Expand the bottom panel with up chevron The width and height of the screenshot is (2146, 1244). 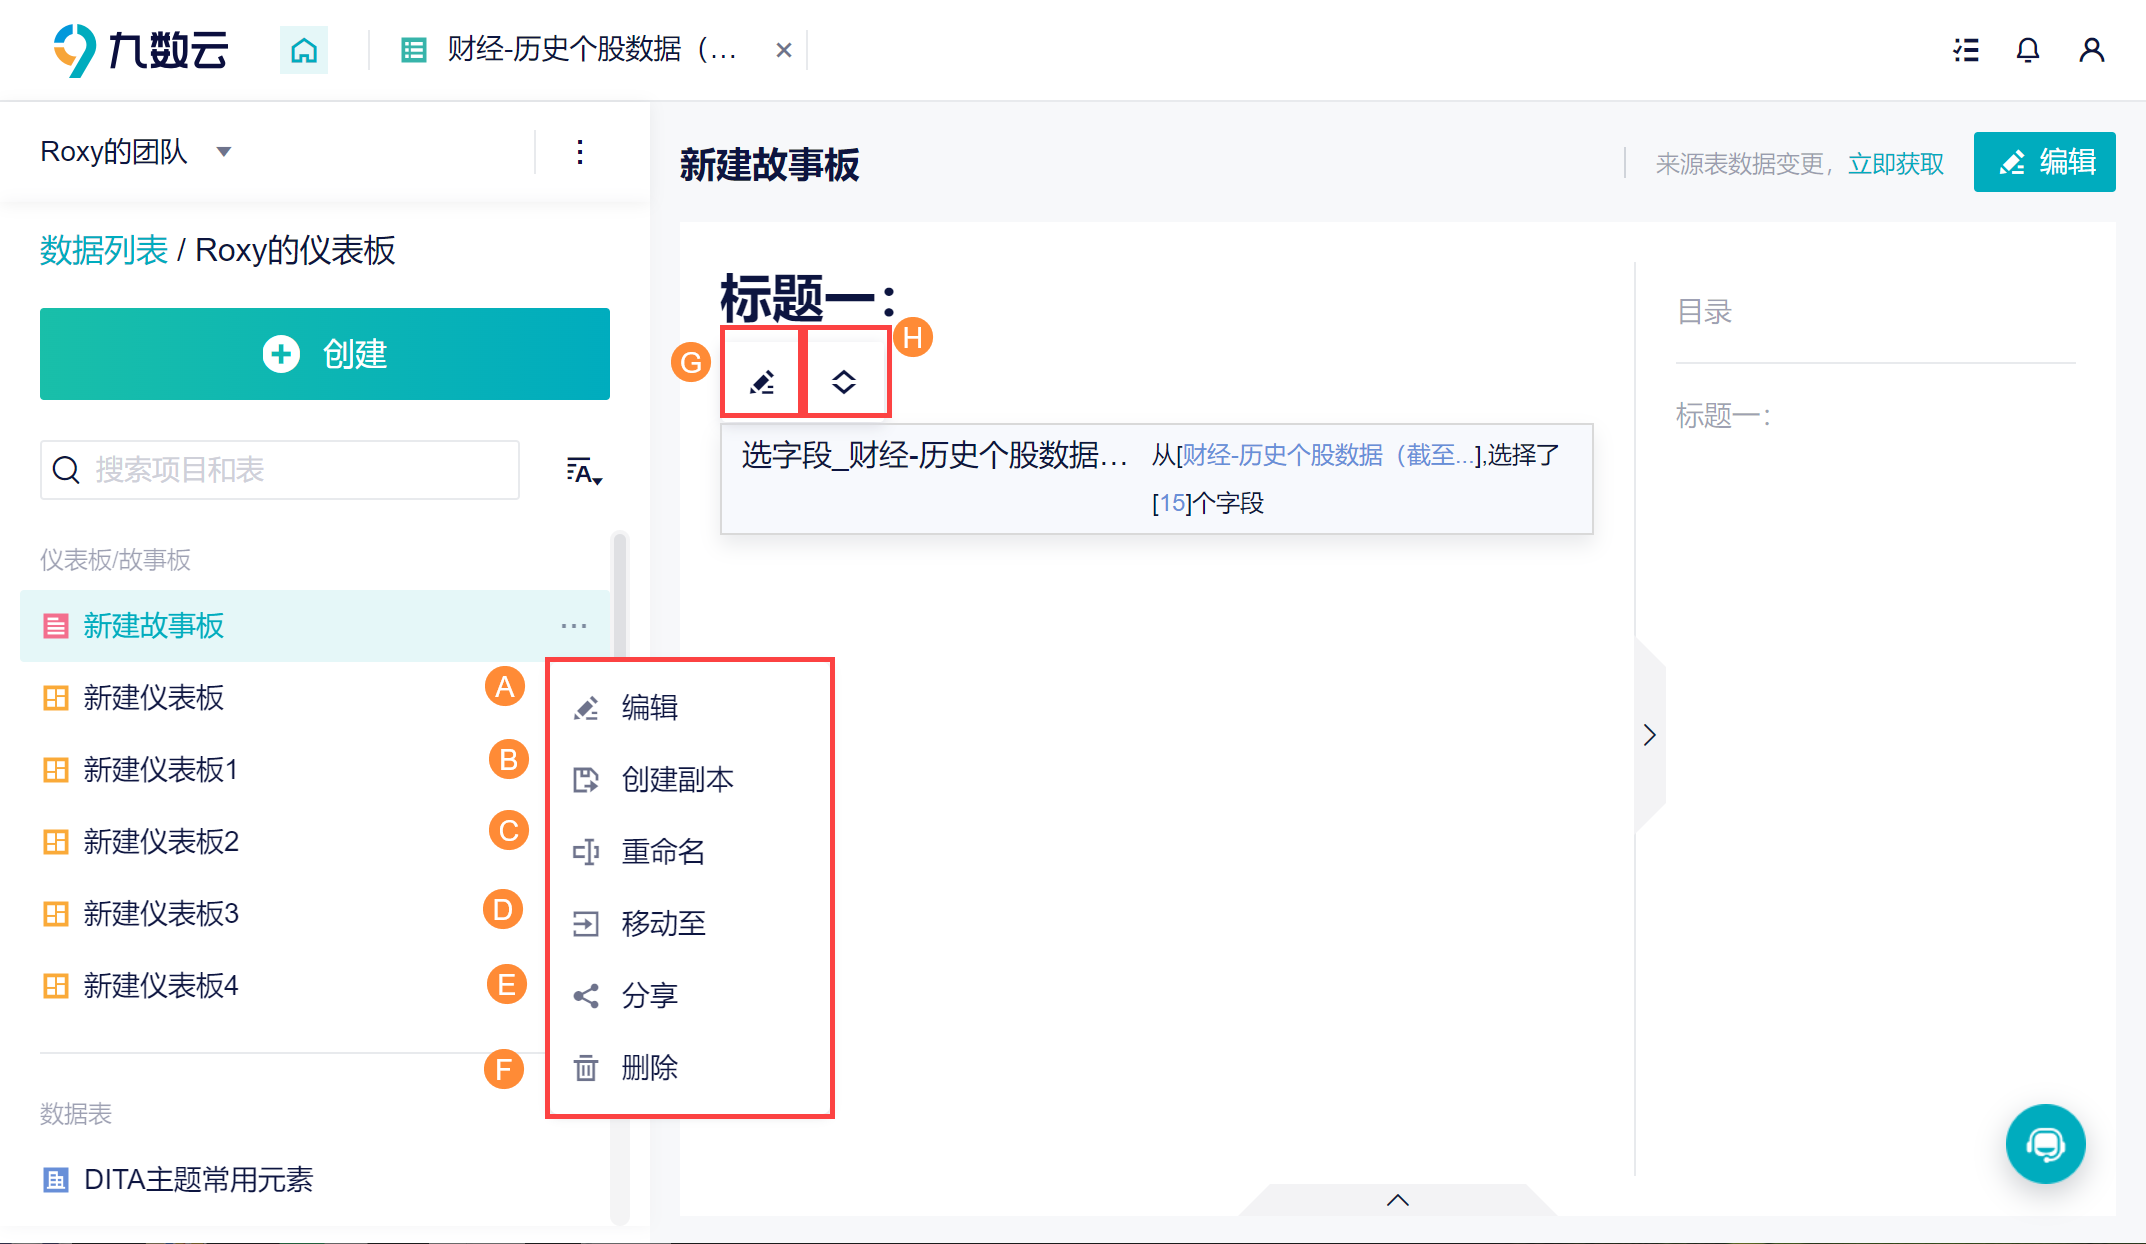[x=1398, y=1200]
